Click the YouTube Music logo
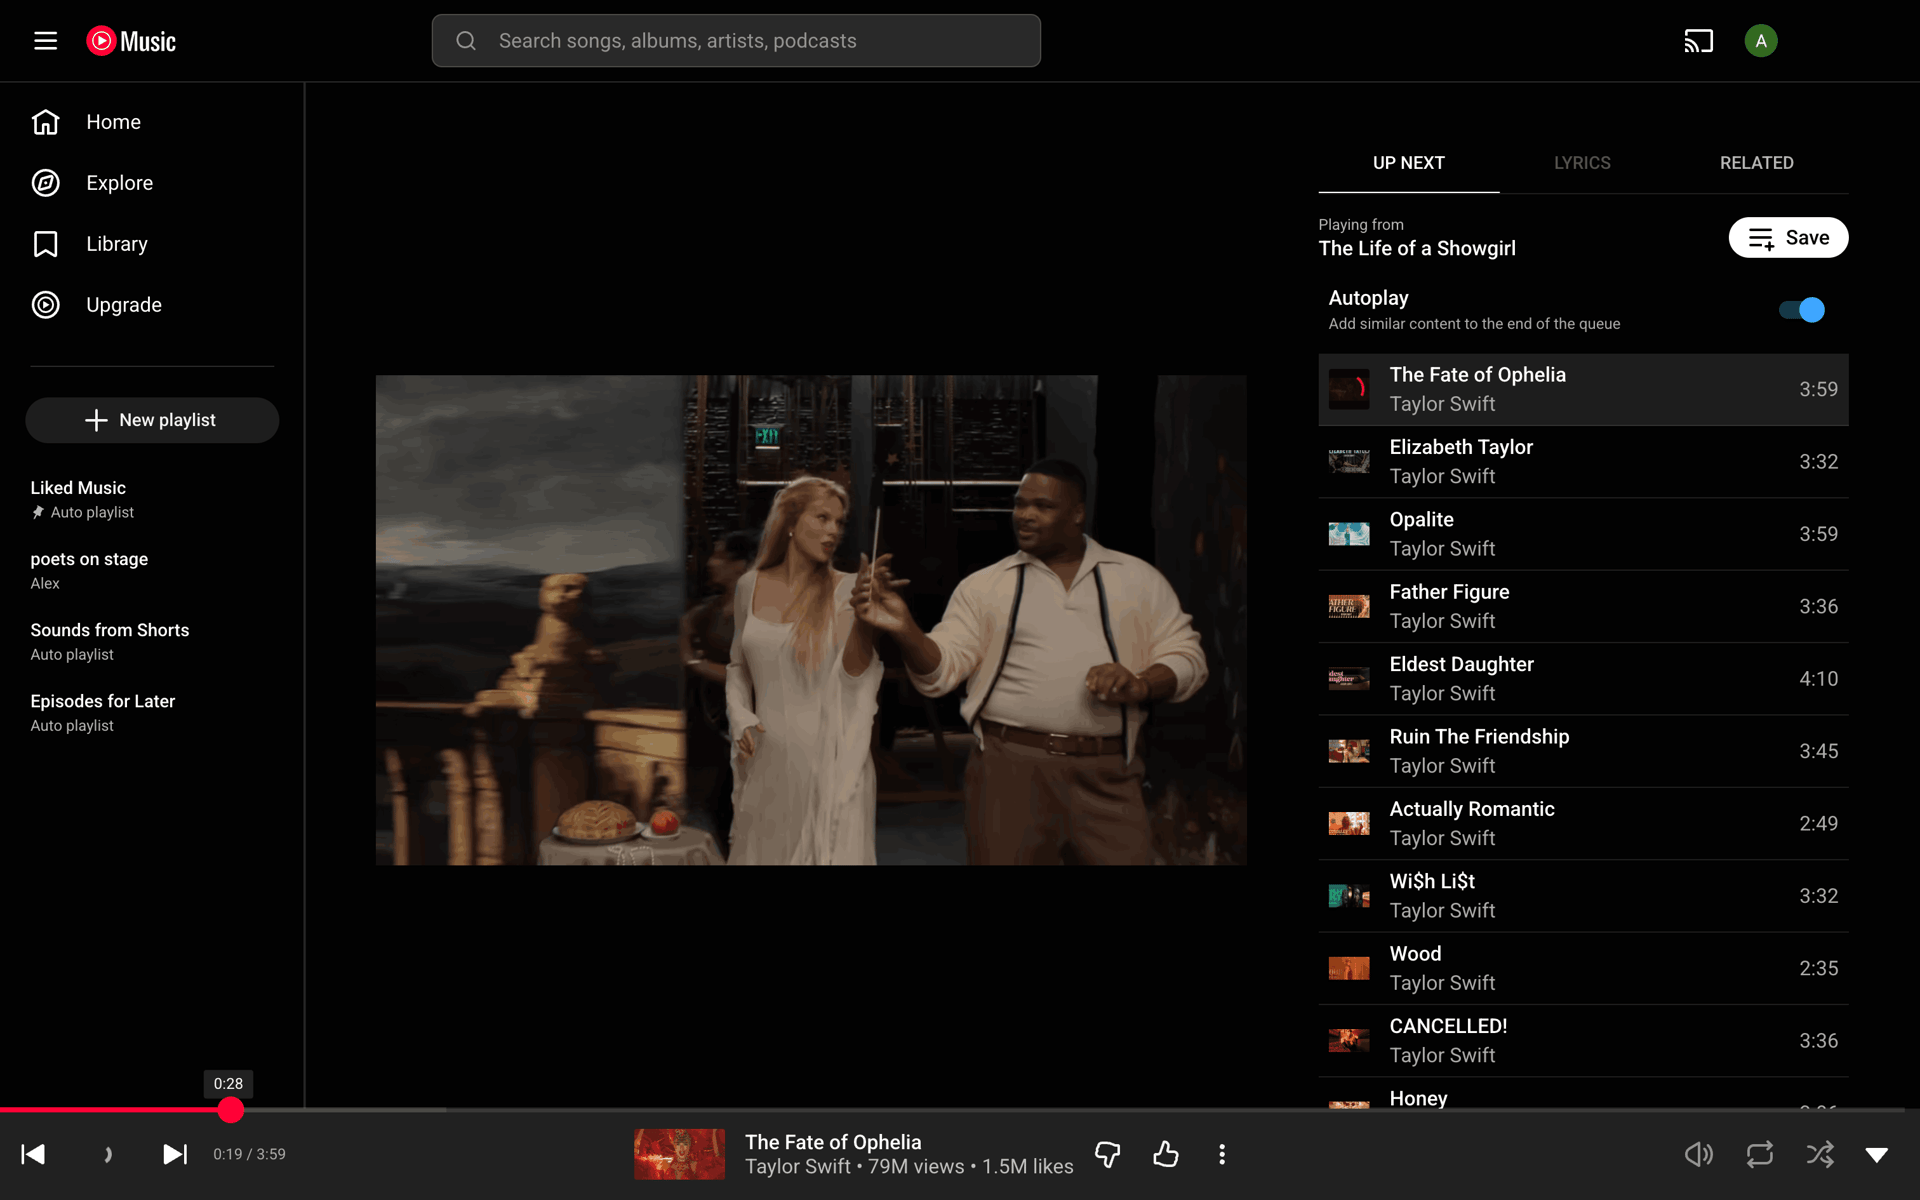The image size is (1920, 1200). point(131,41)
